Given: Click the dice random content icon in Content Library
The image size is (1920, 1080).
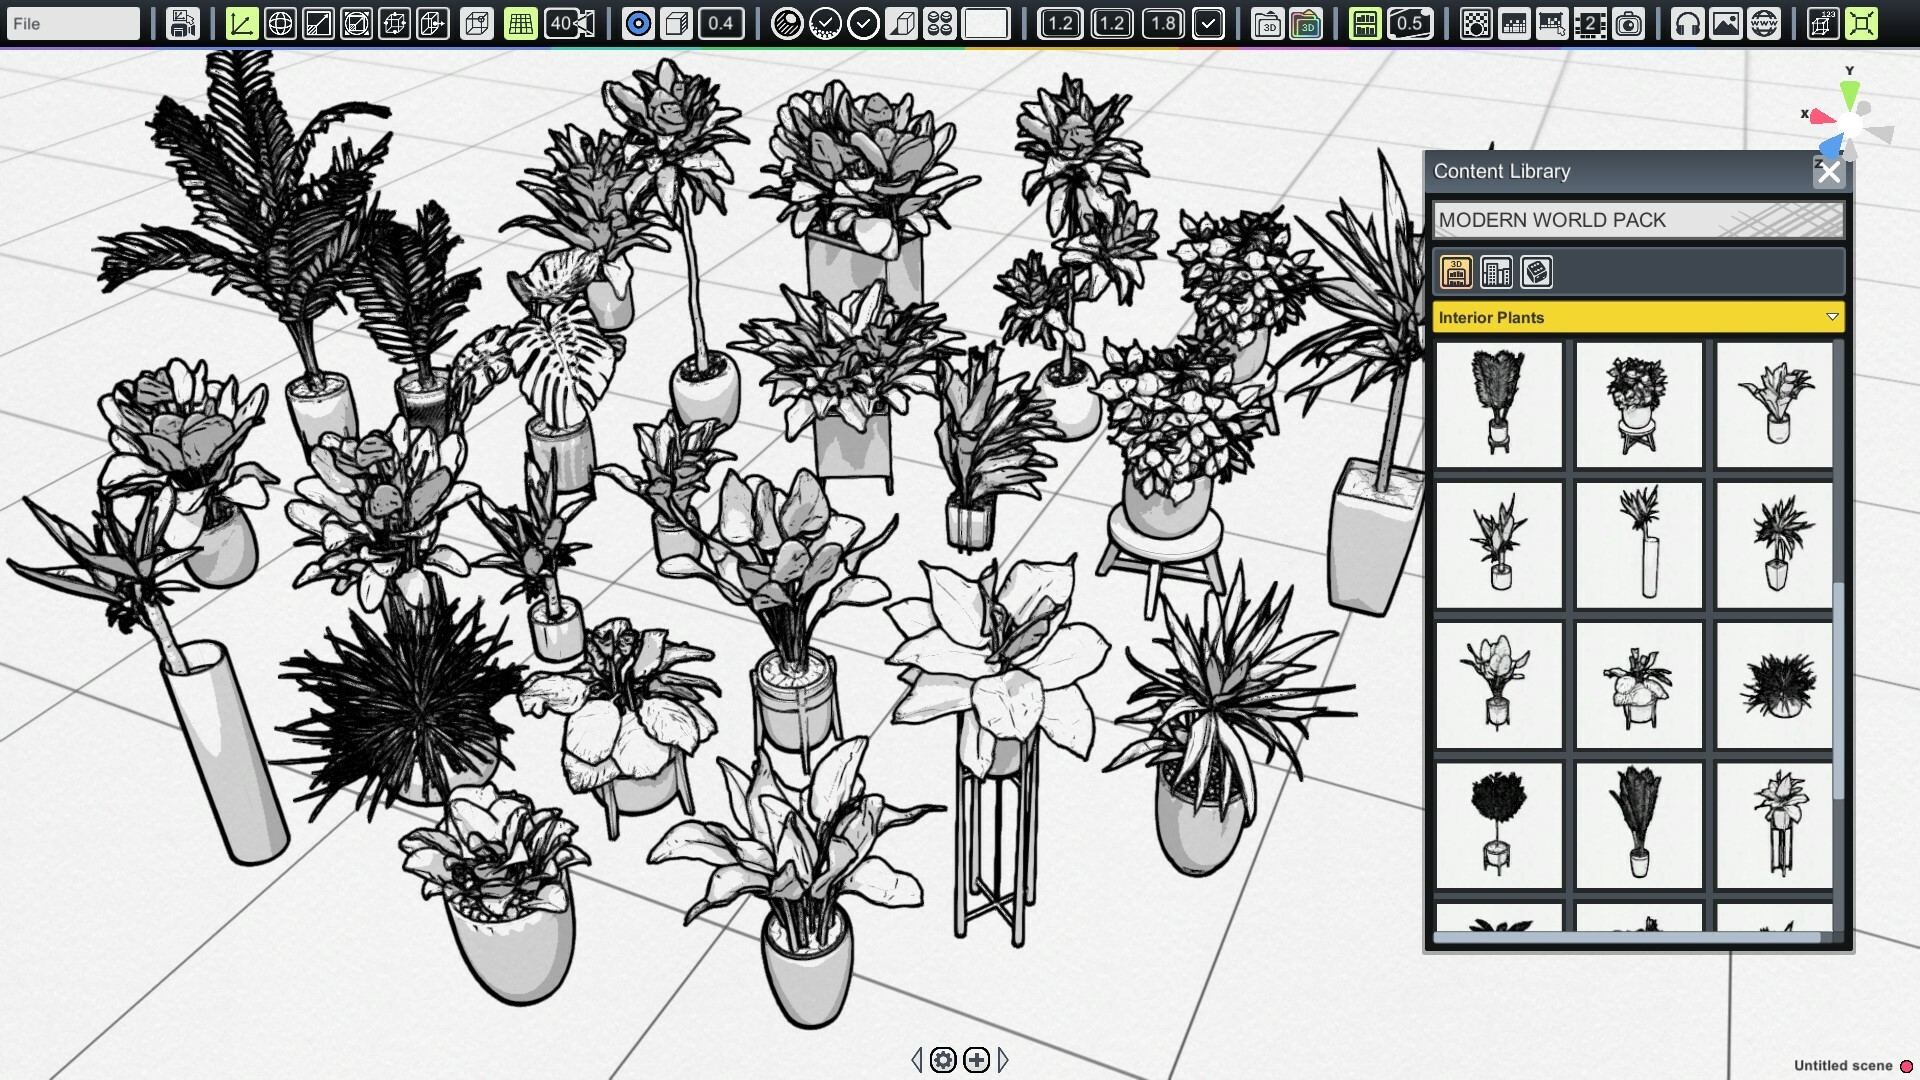Looking at the screenshot, I should [1538, 272].
